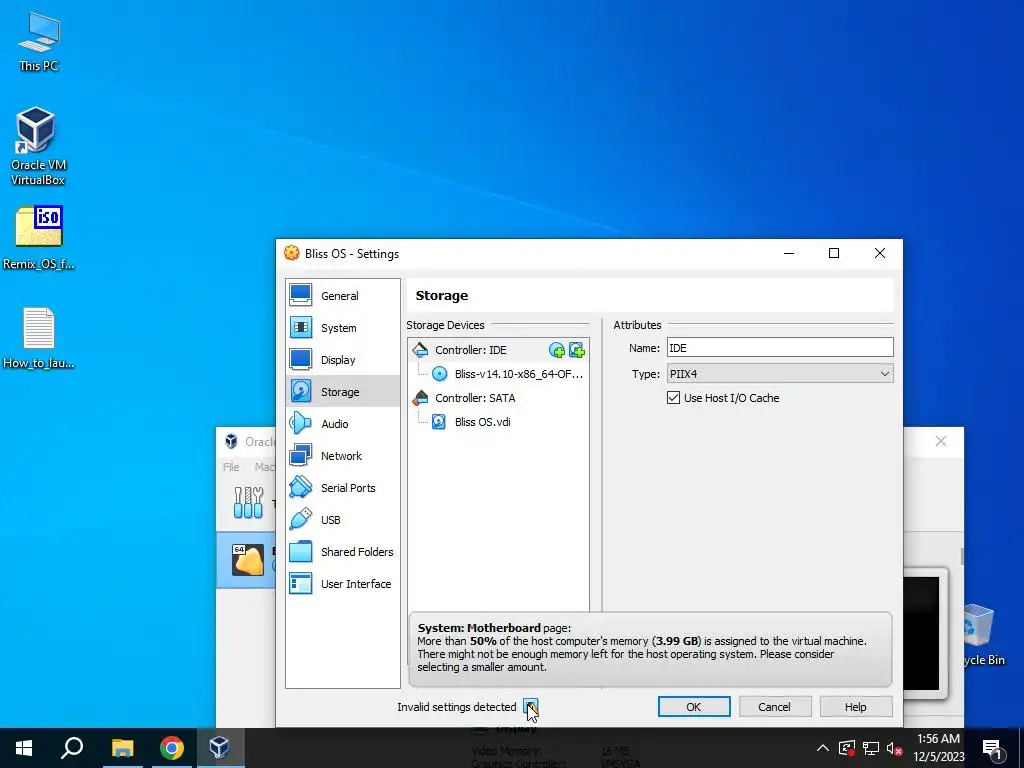Click the Oracle VM VirtualBox desktop shortcut
Screen dimensions: 1024x768
coord(37,146)
